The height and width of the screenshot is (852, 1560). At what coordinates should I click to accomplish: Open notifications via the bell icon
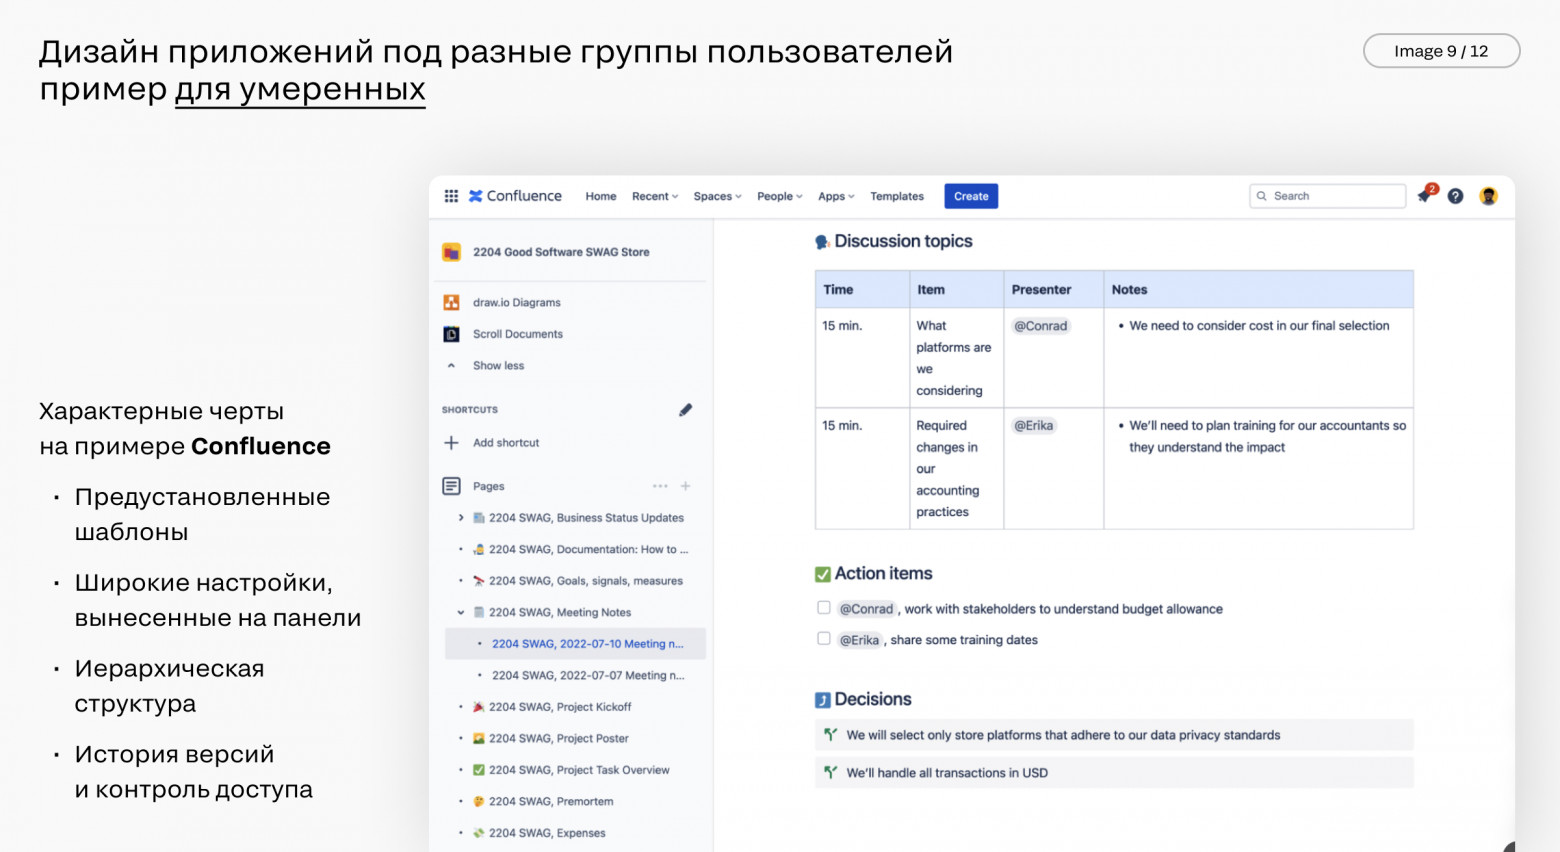point(1424,196)
